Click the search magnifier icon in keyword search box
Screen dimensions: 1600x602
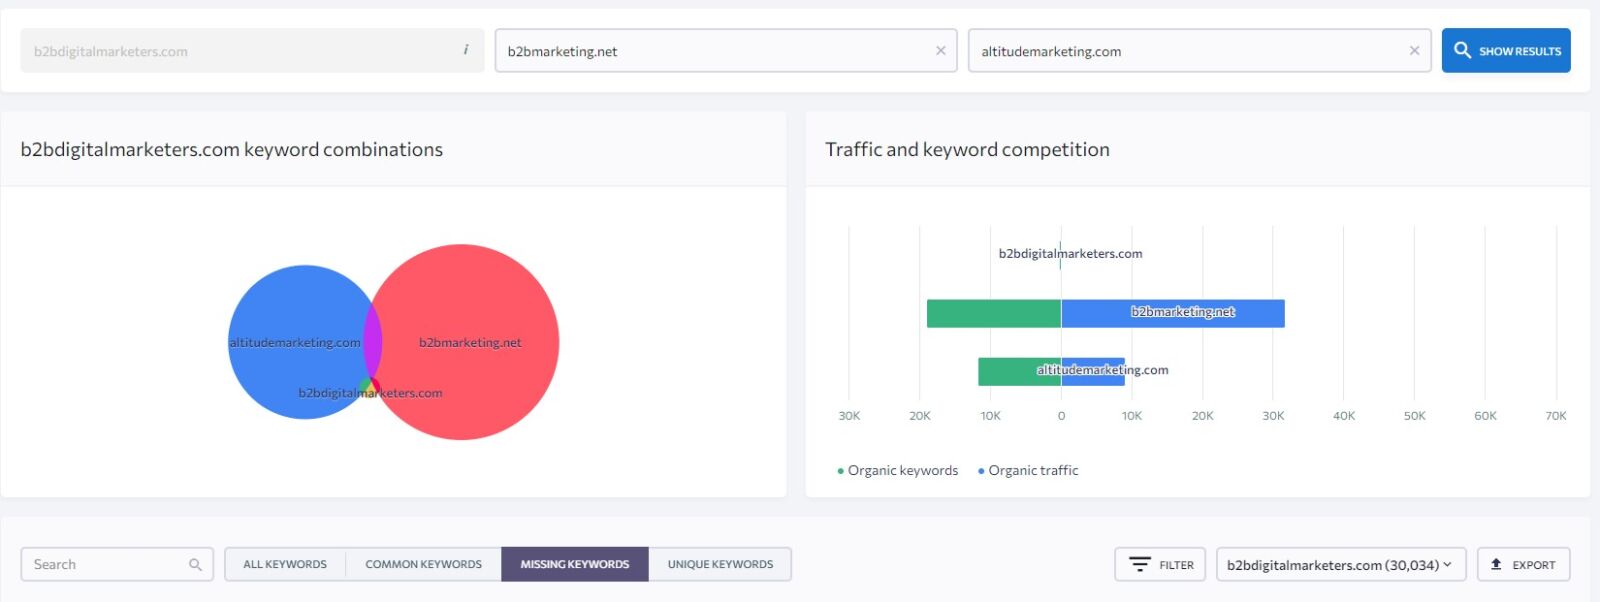pyautogui.click(x=195, y=565)
